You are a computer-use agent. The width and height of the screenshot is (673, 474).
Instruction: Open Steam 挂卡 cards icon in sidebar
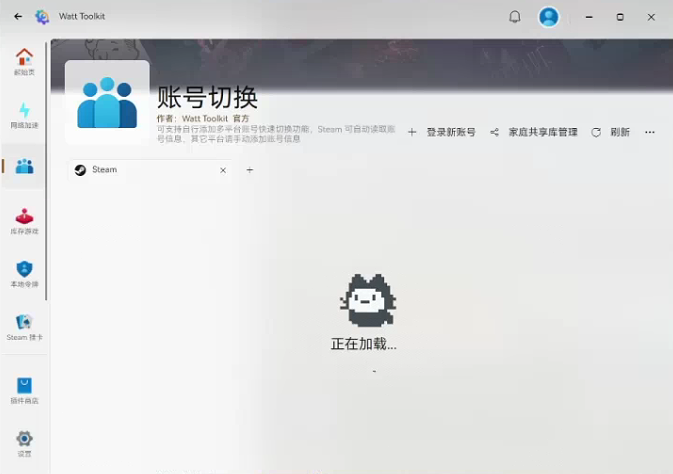[x=24, y=322]
